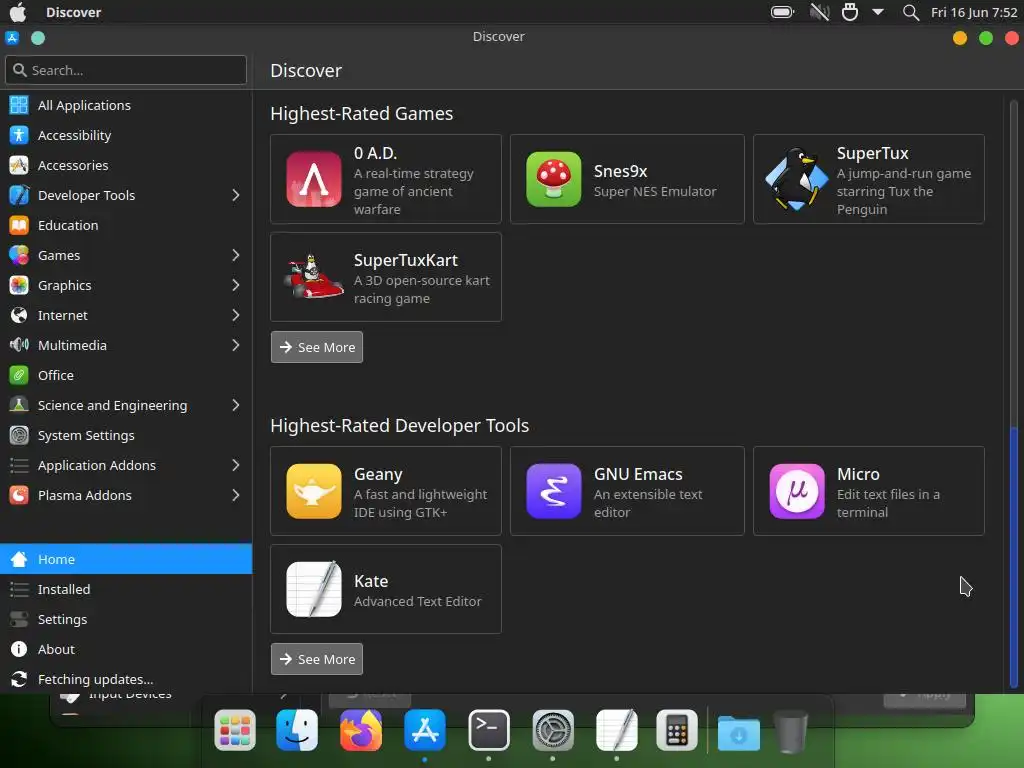The width and height of the screenshot is (1024, 768).
Task: Go to the Home page
Action: tap(126, 559)
